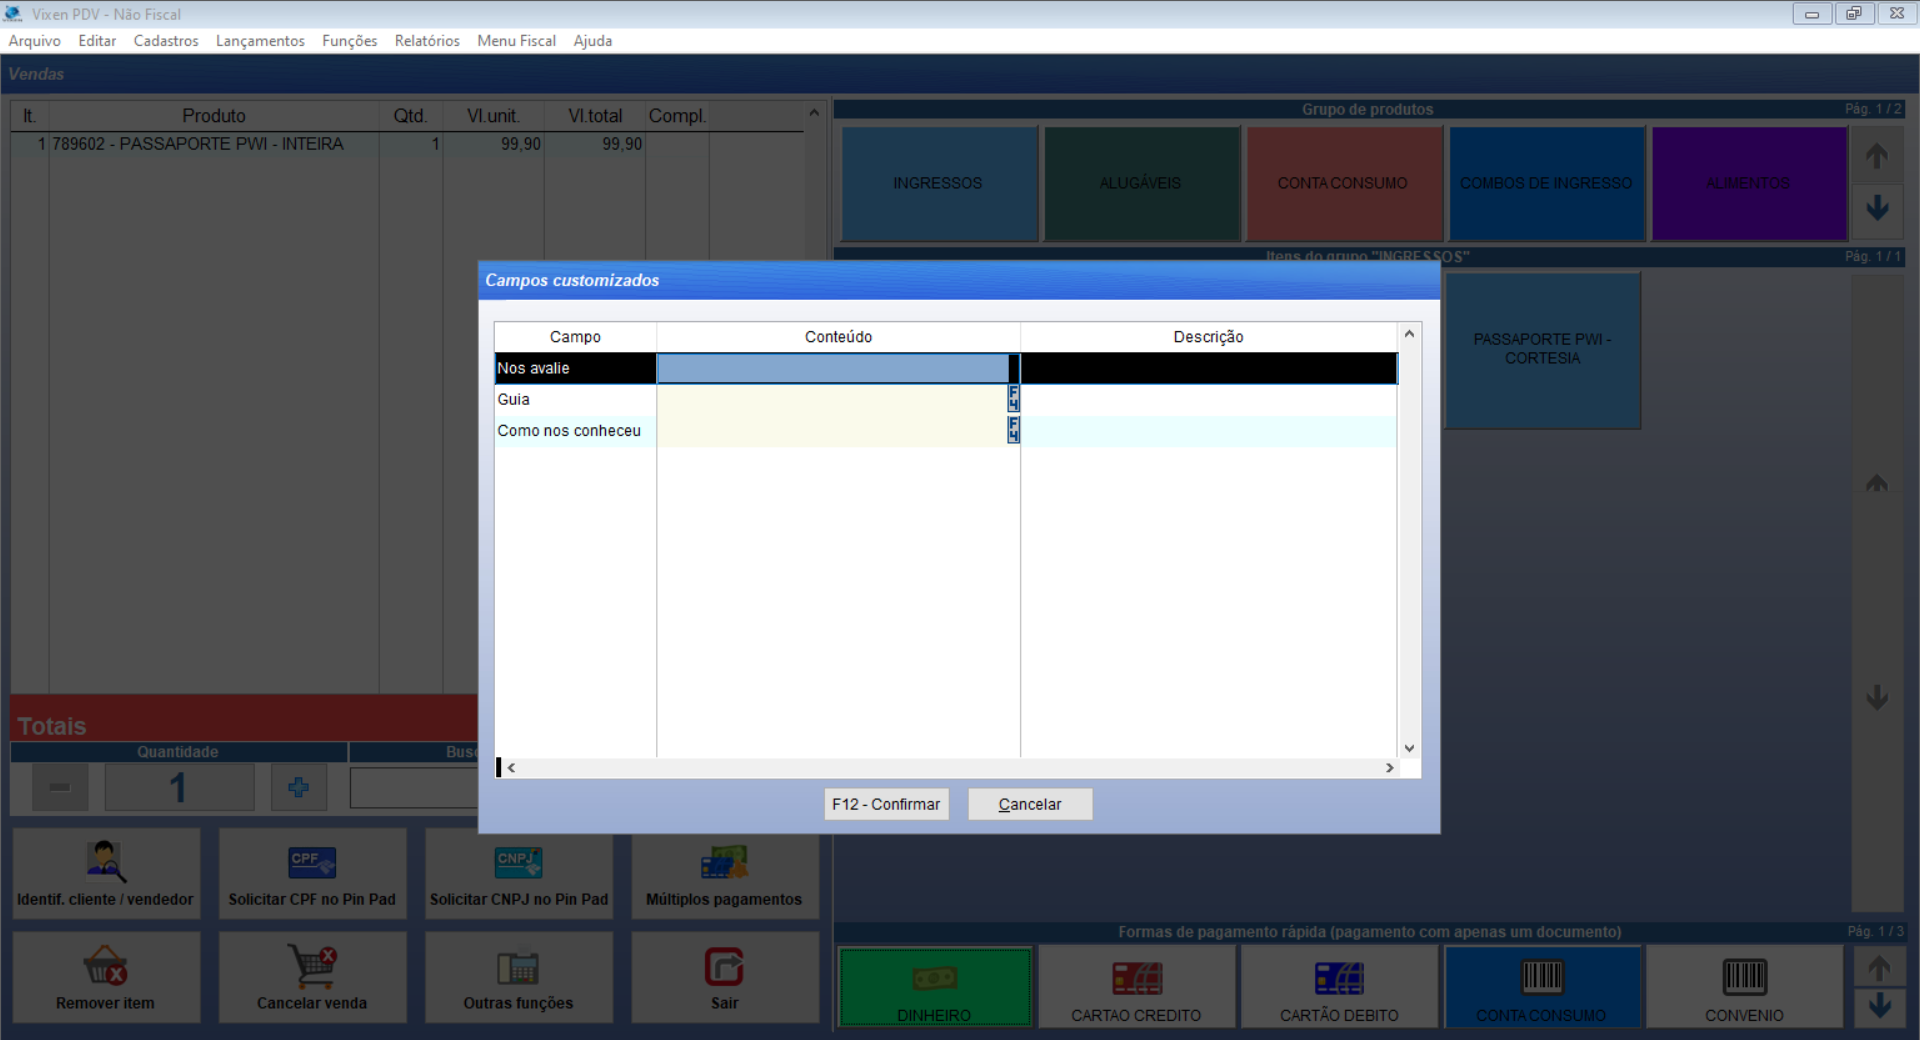The image size is (1920, 1040).
Task: Decrease quantity with minus button
Action: coord(60,788)
